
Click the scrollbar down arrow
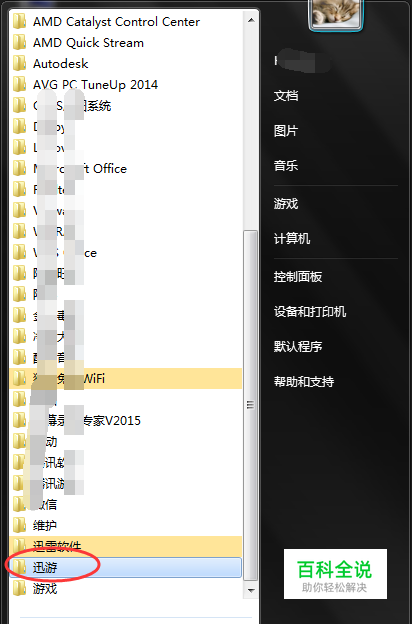(251, 590)
